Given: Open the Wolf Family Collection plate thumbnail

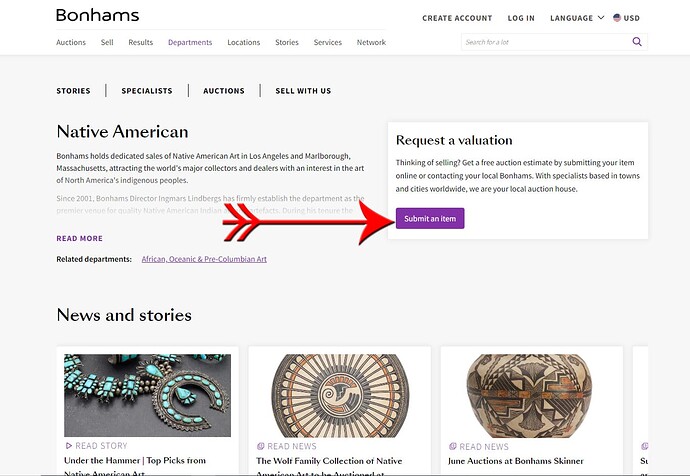Looking at the screenshot, I should coord(339,395).
